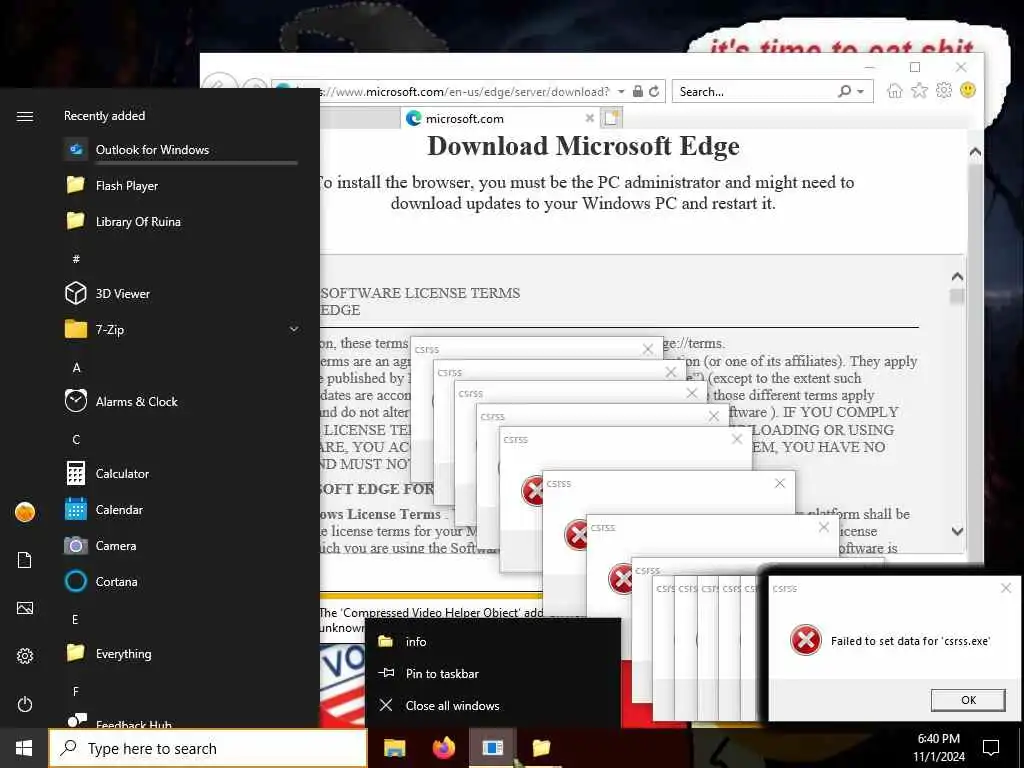Screen dimensions: 1024x768
Task: Refresh the microsoft.com page
Action: (654, 91)
